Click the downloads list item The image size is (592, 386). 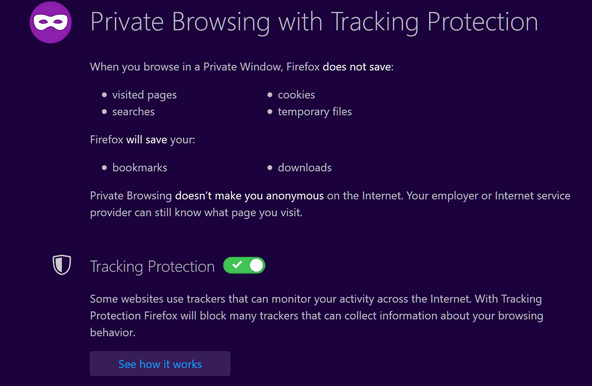point(305,168)
